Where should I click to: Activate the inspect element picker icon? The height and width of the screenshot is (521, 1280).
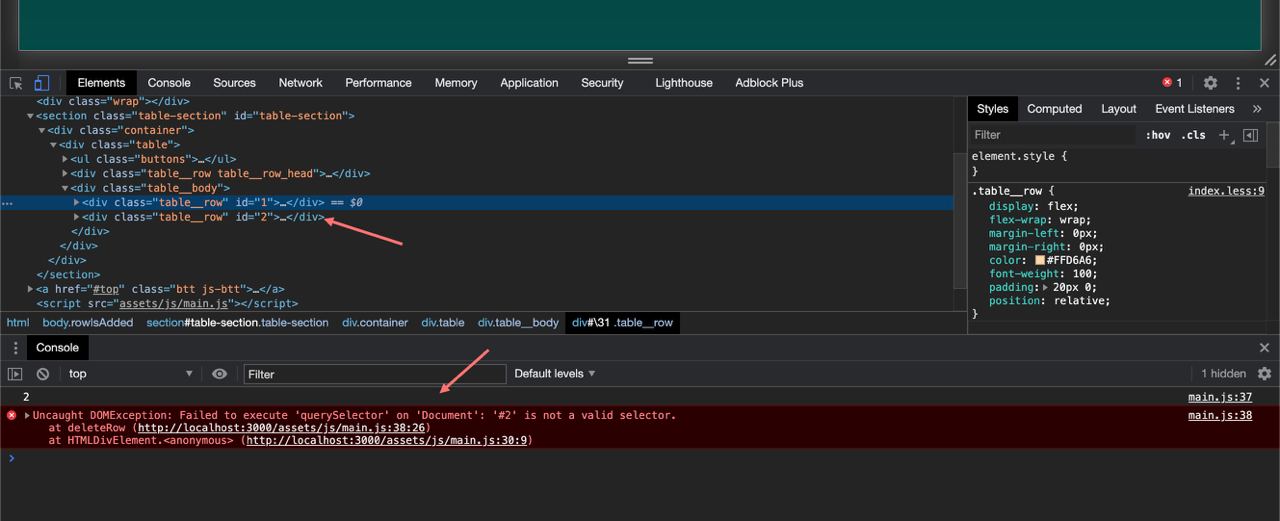(x=16, y=83)
